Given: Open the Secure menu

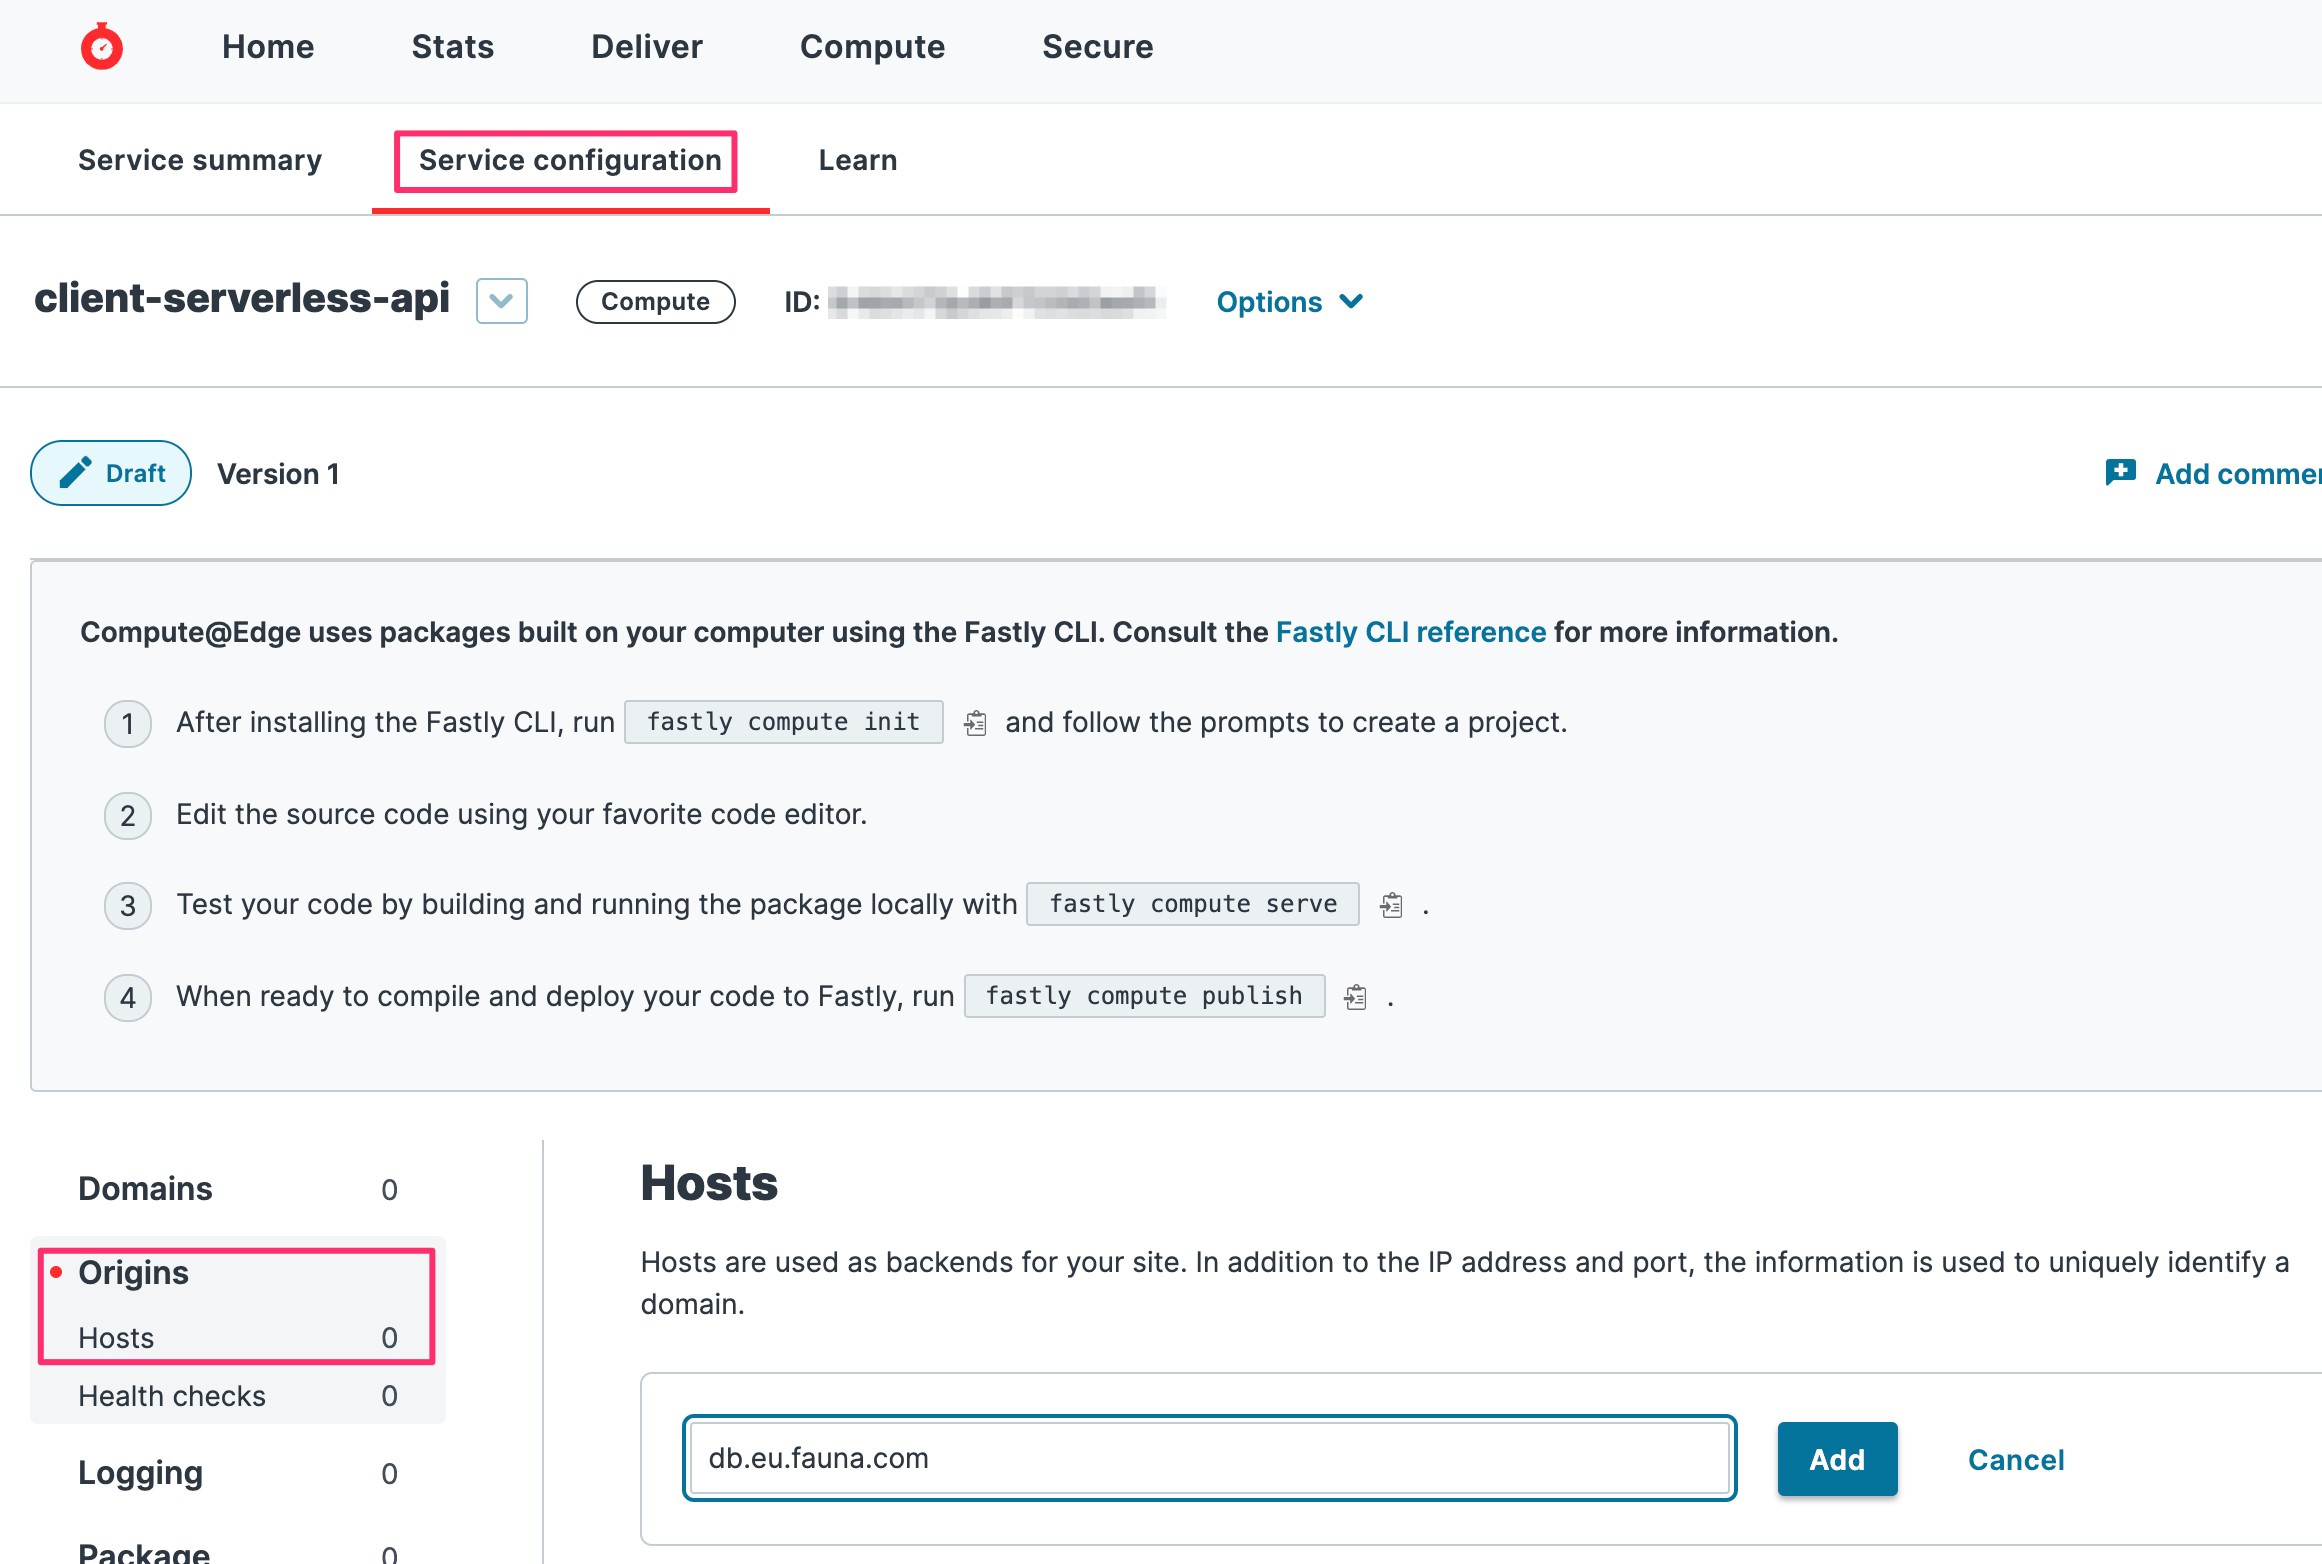Looking at the screenshot, I should [x=1098, y=47].
